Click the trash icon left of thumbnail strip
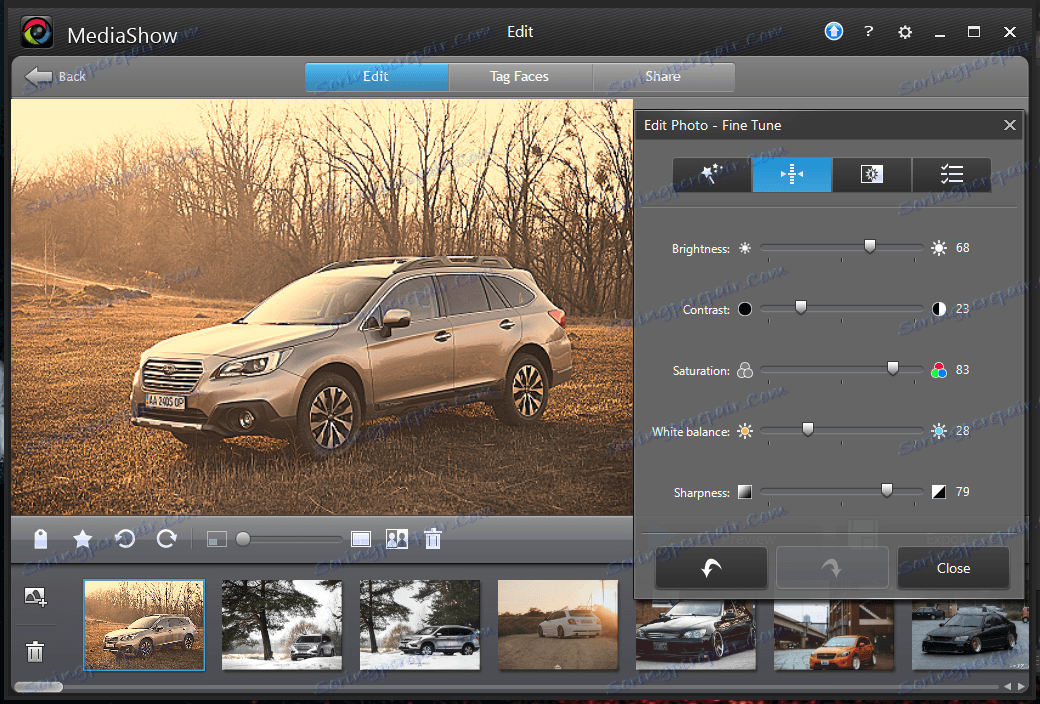Image resolution: width=1040 pixels, height=704 pixels. [35, 653]
